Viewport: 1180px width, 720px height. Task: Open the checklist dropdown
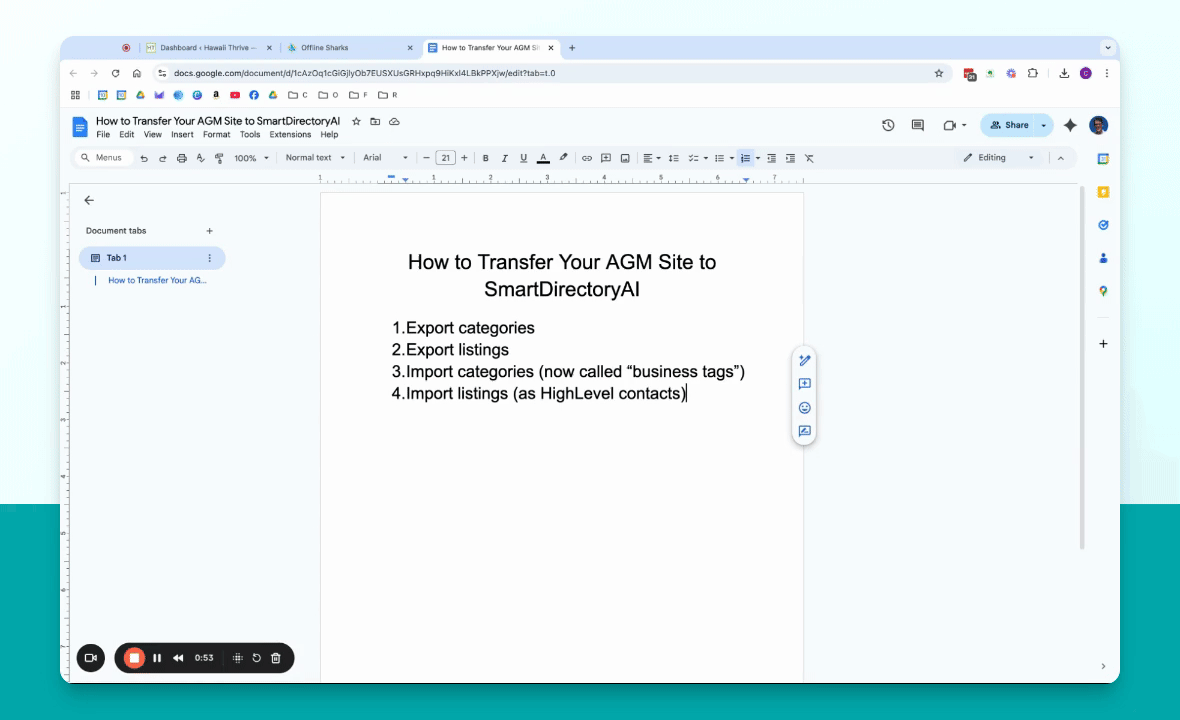coord(698,158)
